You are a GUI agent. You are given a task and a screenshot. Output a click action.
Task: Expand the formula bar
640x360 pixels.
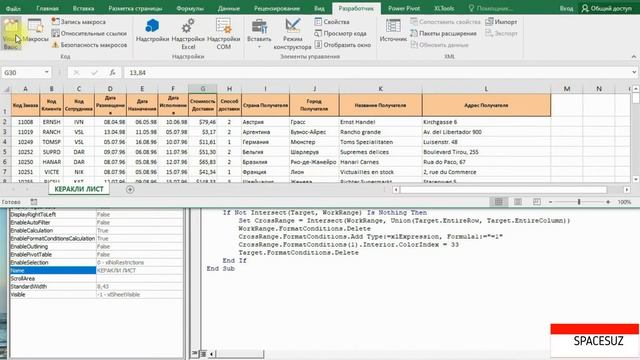634,72
